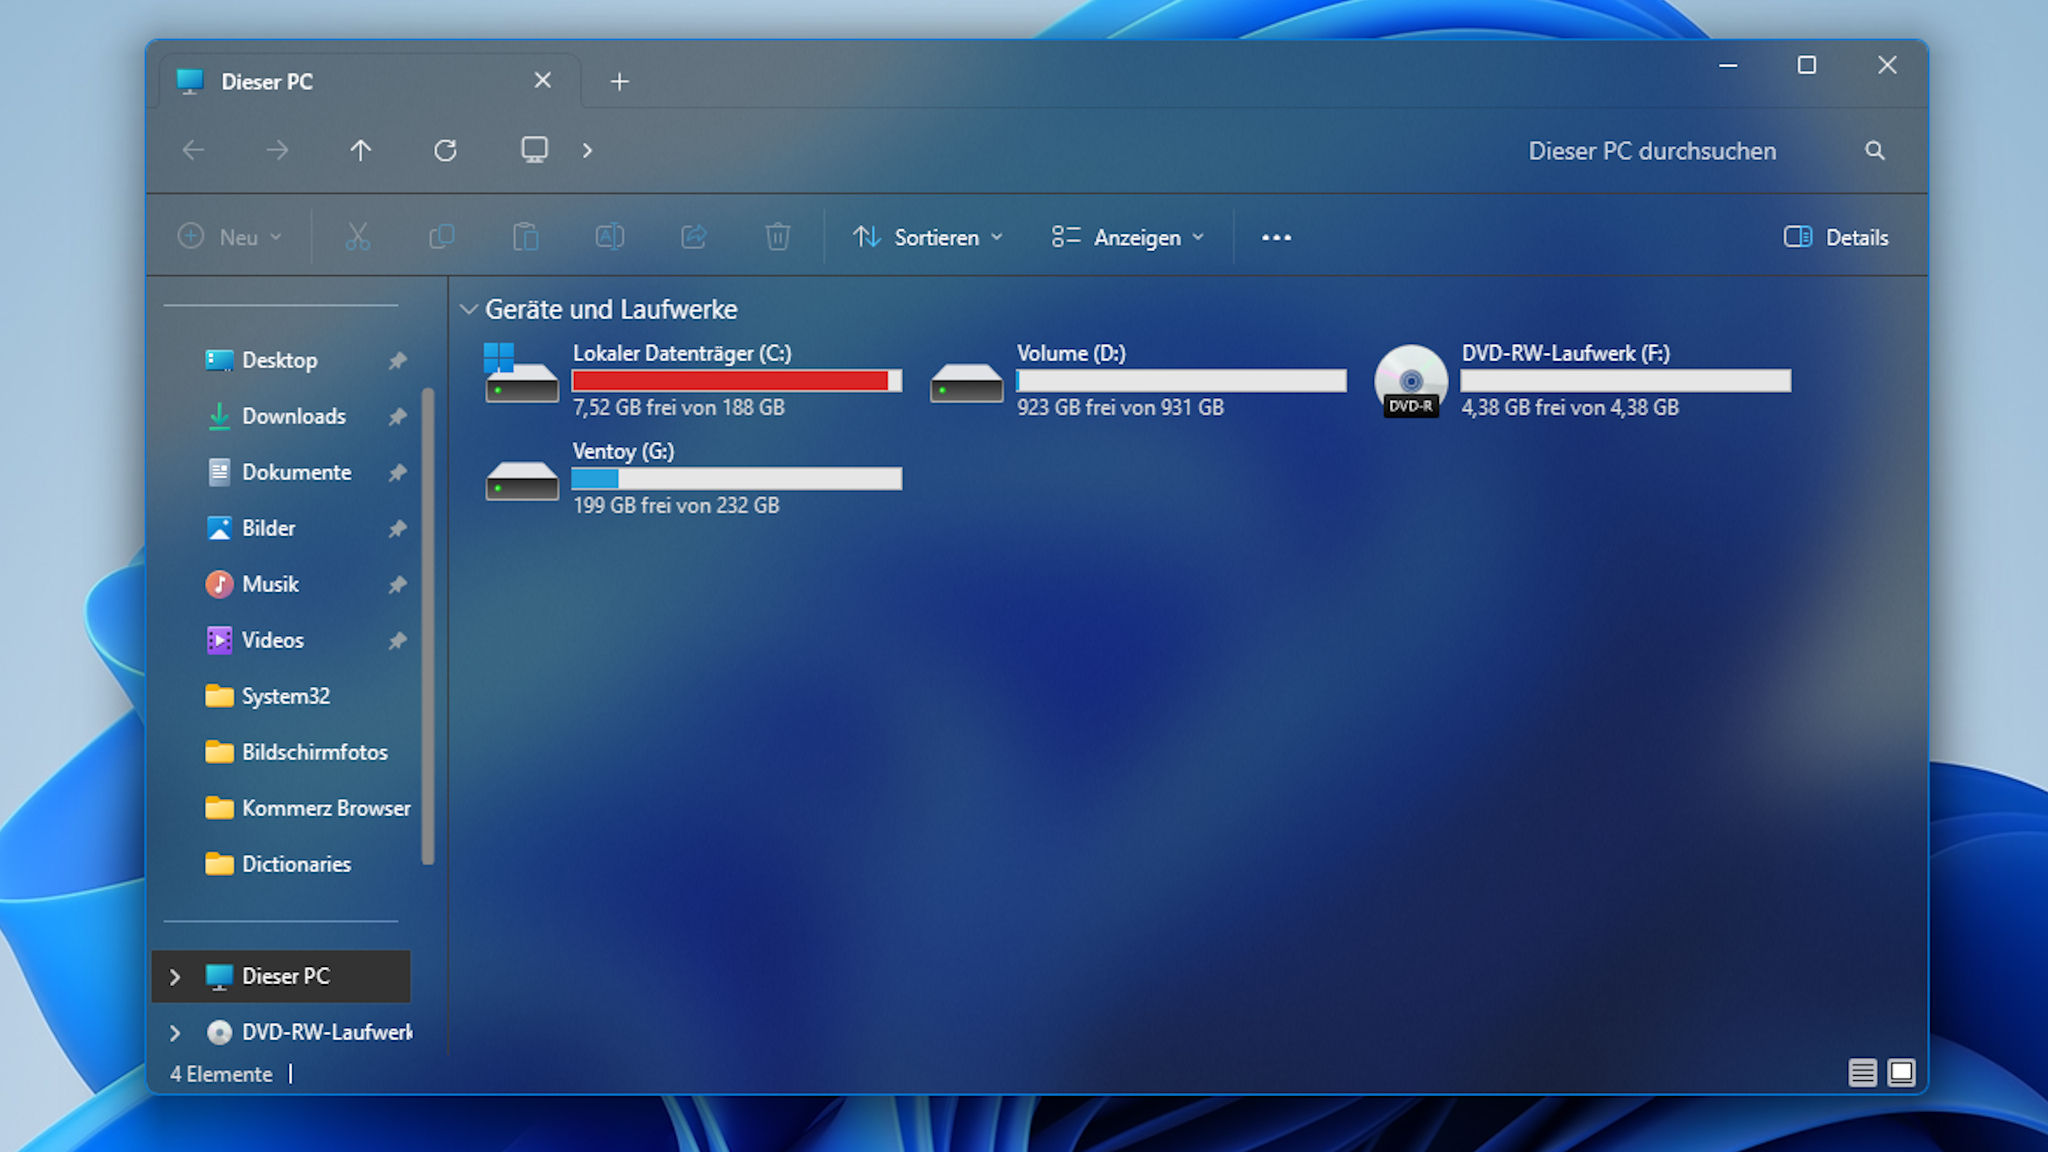Open Bilder in the sidebar
This screenshot has width=2048, height=1152.
coord(268,528)
